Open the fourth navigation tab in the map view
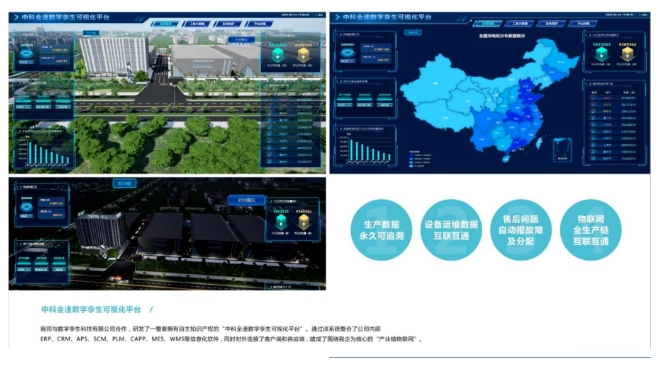 tap(583, 24)
